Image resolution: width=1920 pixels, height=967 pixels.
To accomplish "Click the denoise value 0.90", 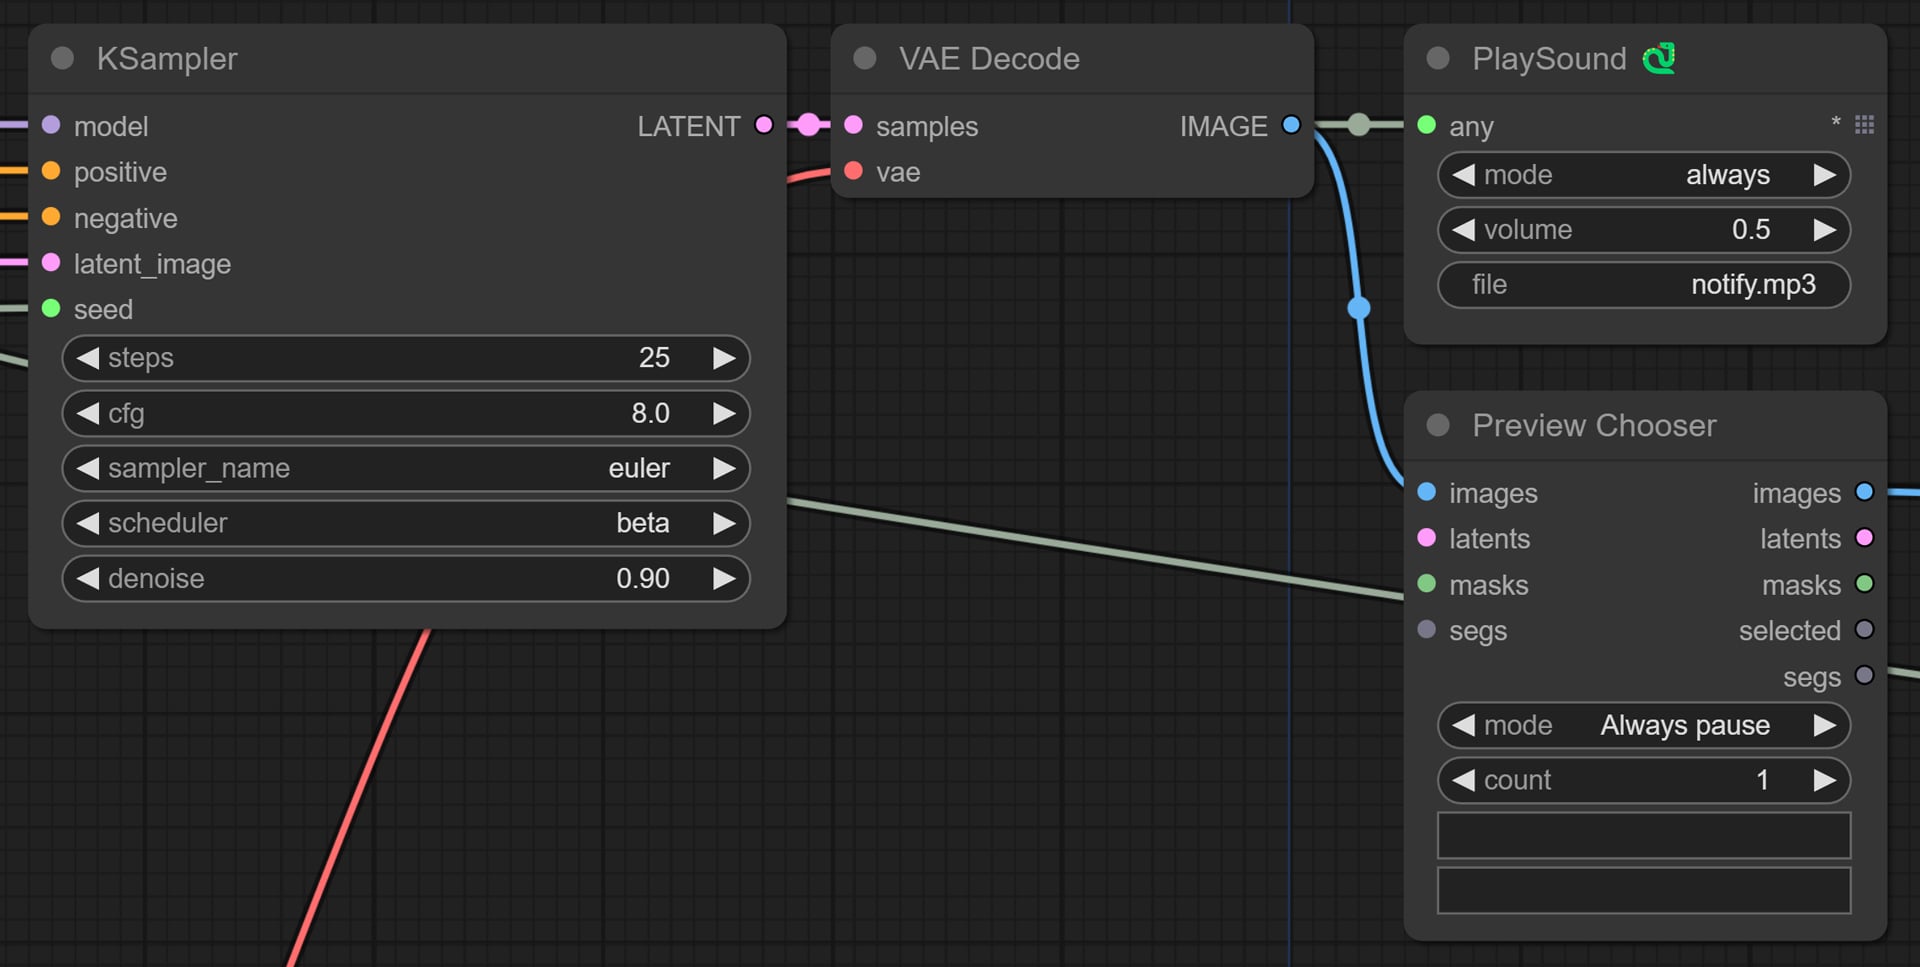I will tap(643, 578).
